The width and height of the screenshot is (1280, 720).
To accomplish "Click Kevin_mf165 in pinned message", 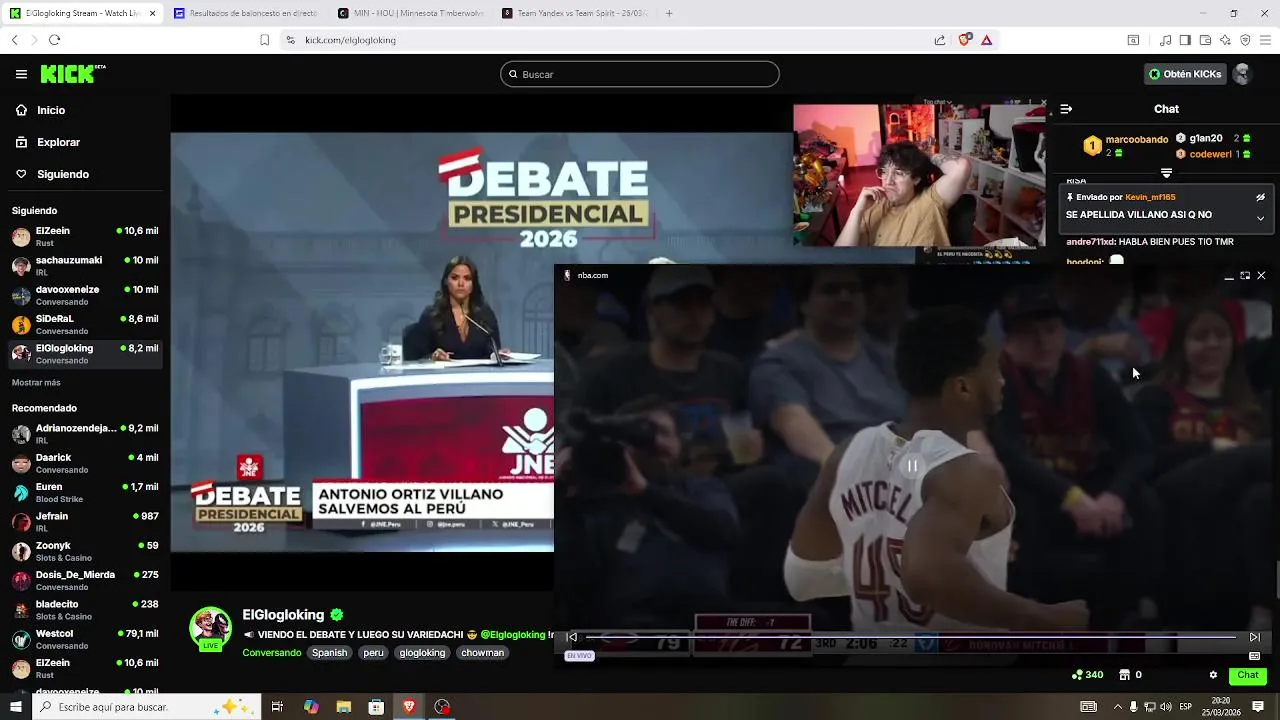I will [x=1150, y=197].
